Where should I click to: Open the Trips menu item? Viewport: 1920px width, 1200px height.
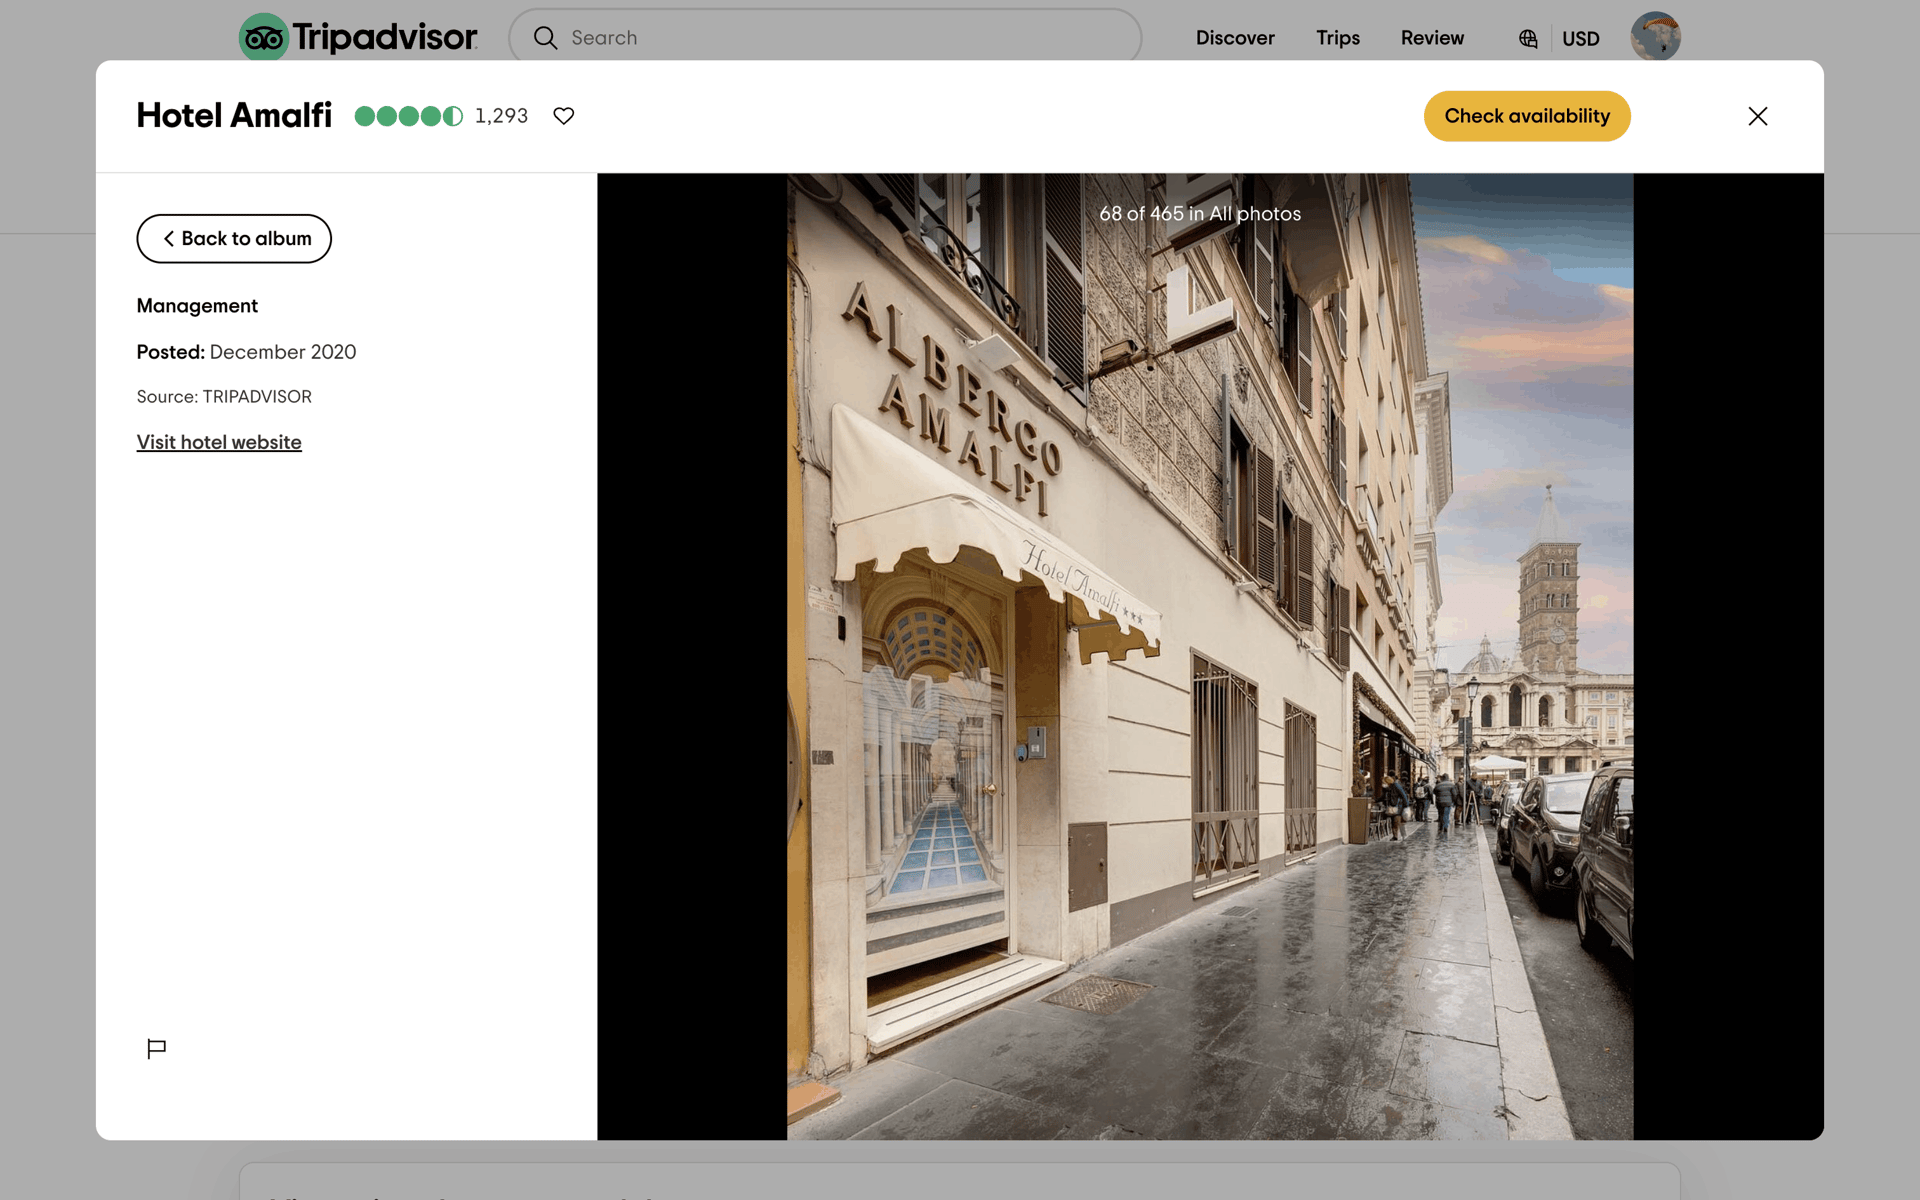[1338, 38]
